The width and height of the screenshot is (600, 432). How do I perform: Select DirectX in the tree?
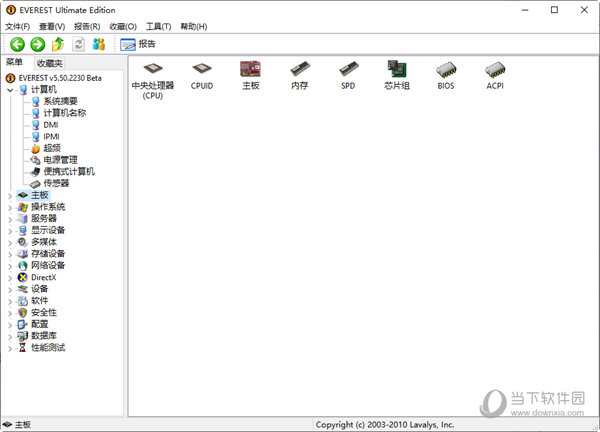pos(43,277)
